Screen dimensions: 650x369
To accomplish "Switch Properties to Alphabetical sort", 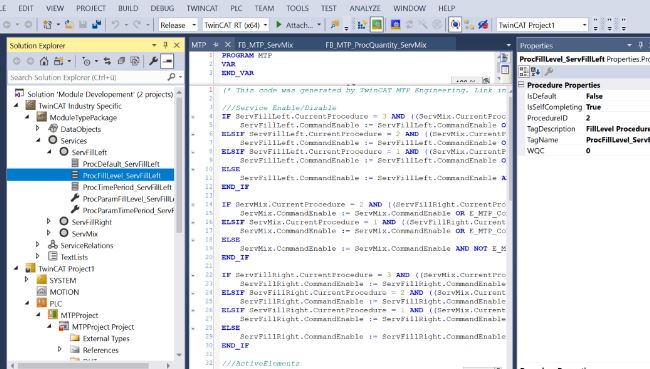I will pos(535,72).
